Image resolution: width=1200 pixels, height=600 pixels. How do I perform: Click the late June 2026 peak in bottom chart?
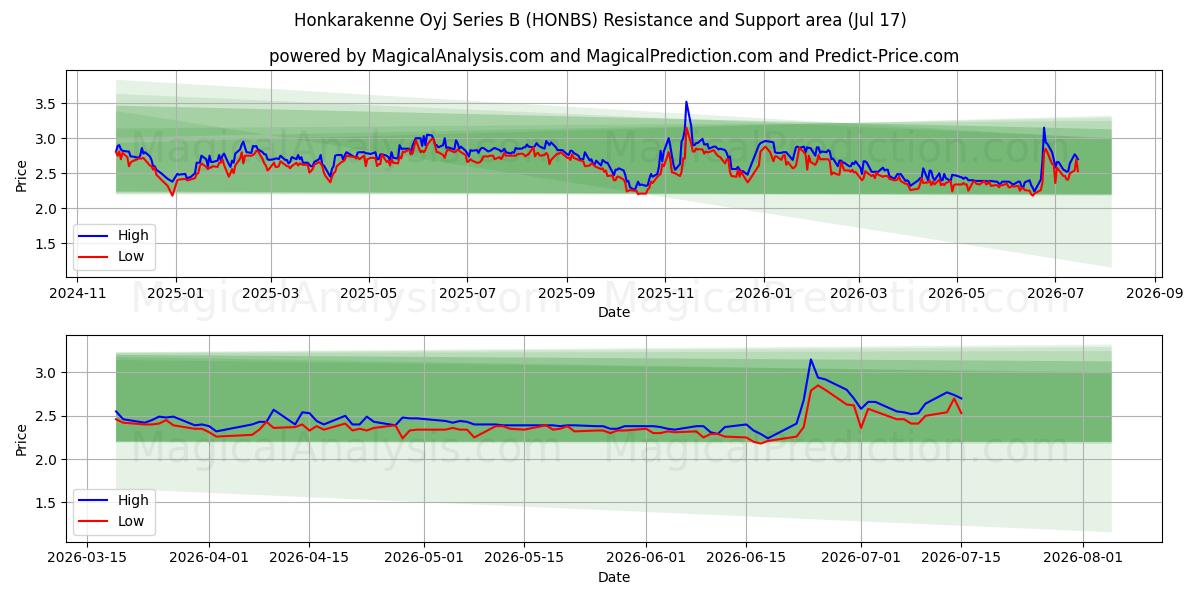coord(811,360)
